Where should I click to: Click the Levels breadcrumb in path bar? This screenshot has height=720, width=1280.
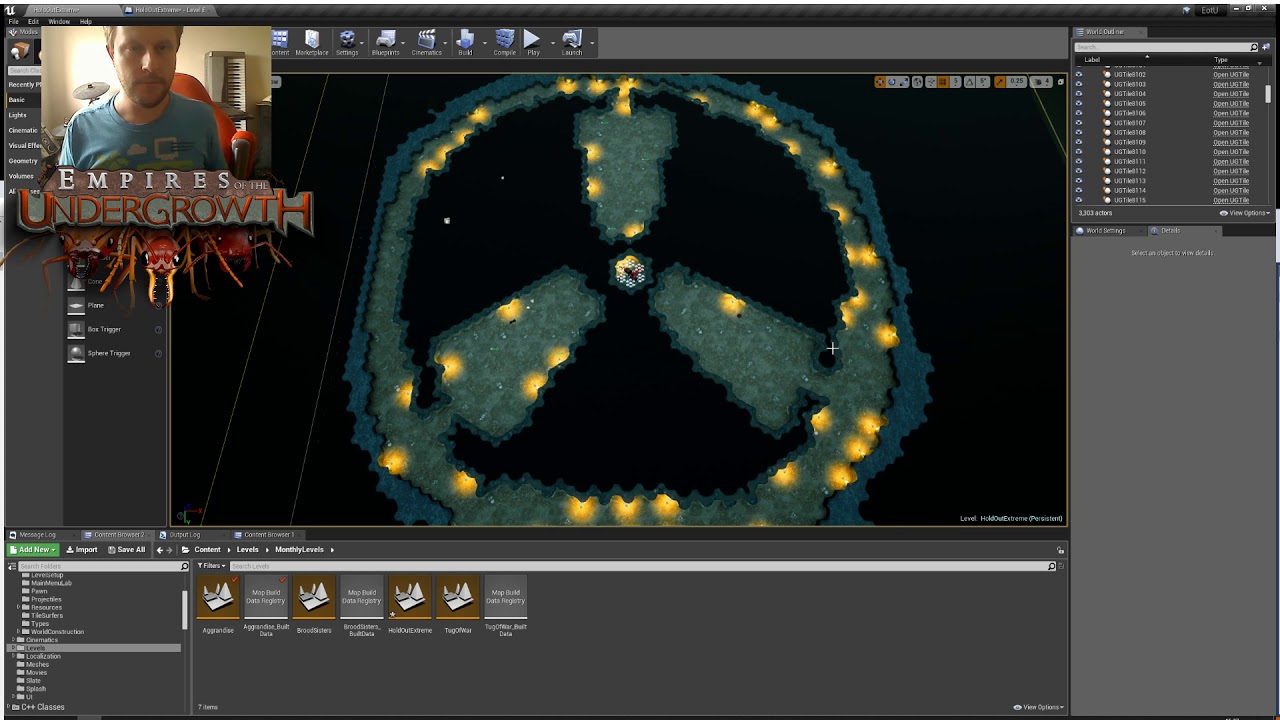(247, 550)
